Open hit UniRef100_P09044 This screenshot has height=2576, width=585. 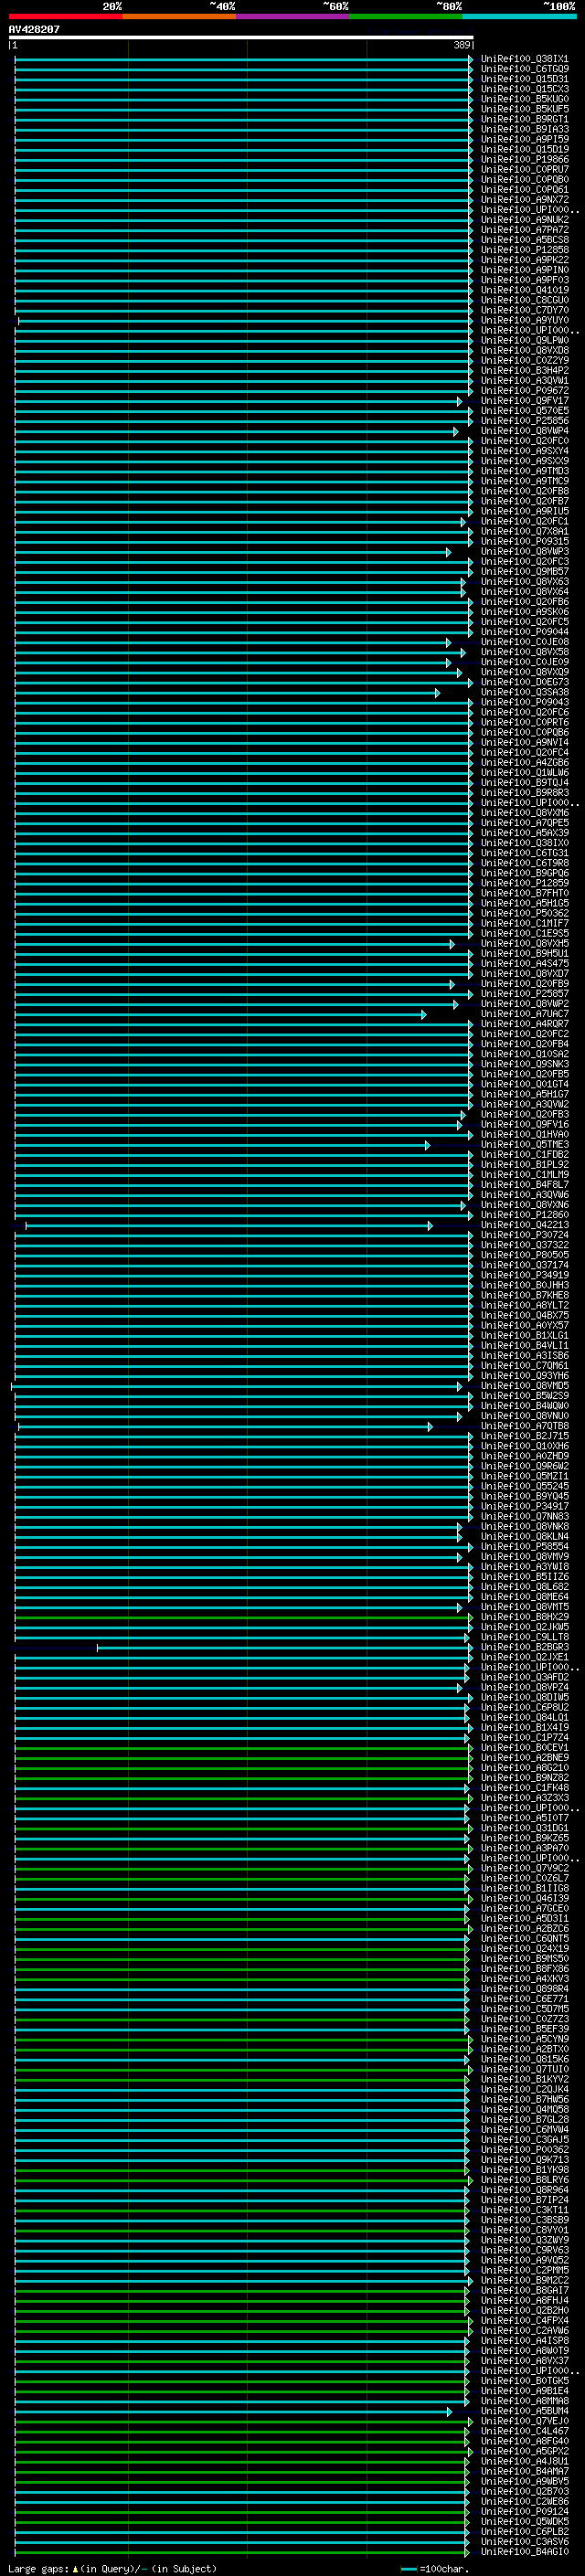click(x=524, y=632)
